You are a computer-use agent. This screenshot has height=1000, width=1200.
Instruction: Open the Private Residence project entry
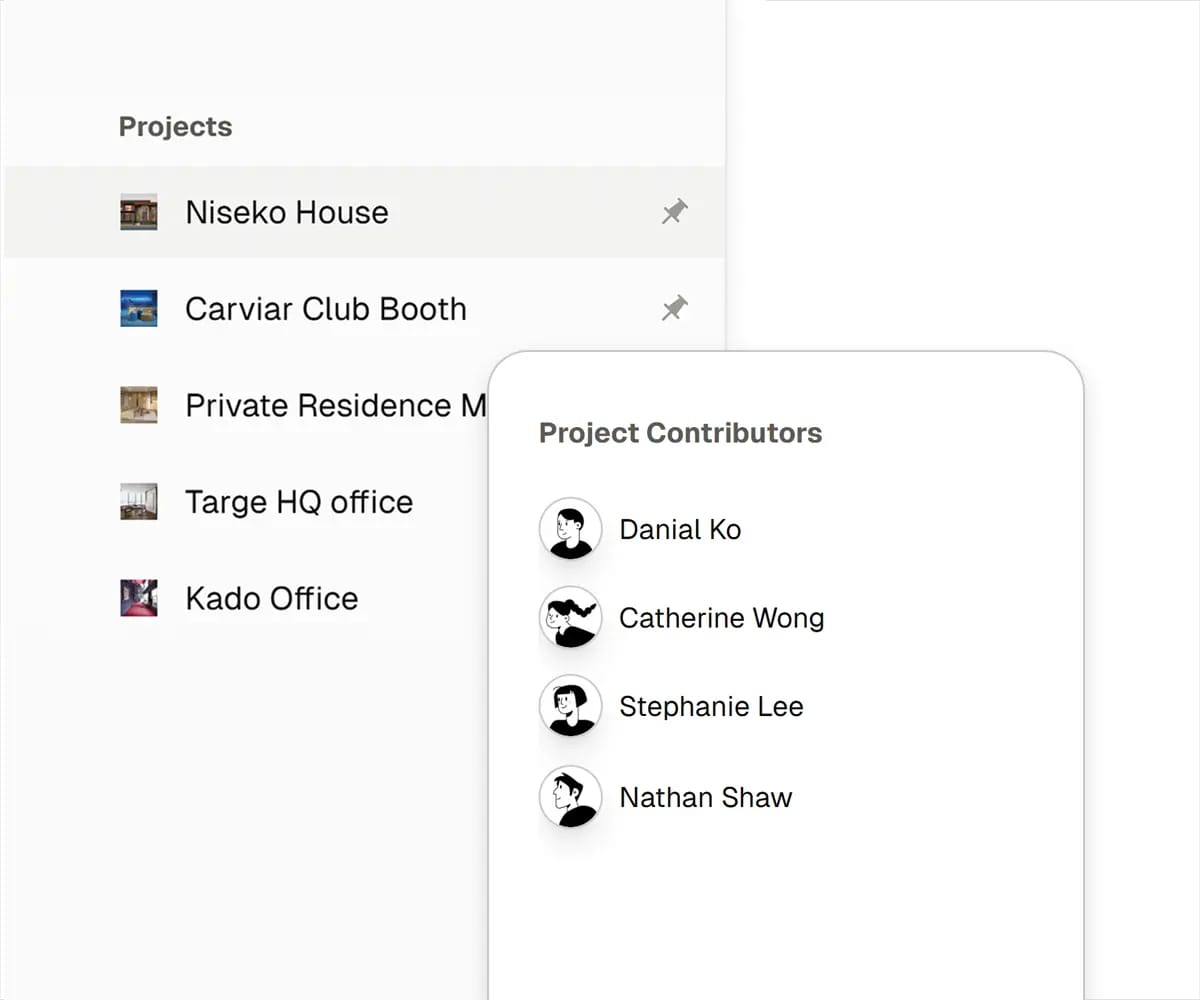point(330,405)
